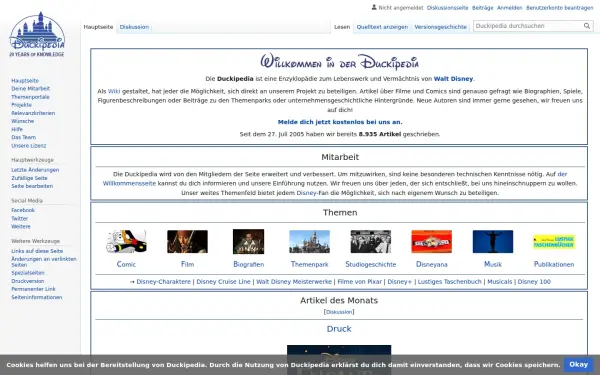Click Melde dich jetzt kostenlos bei uns an
This screenshot has width=600, height=375.
click(340, 122)
